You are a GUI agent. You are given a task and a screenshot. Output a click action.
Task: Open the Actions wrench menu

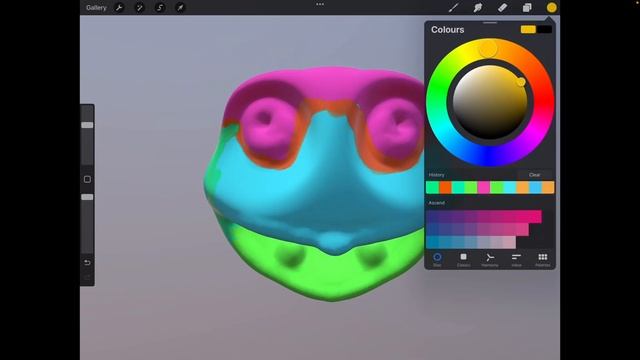click(x=119, y=8)
